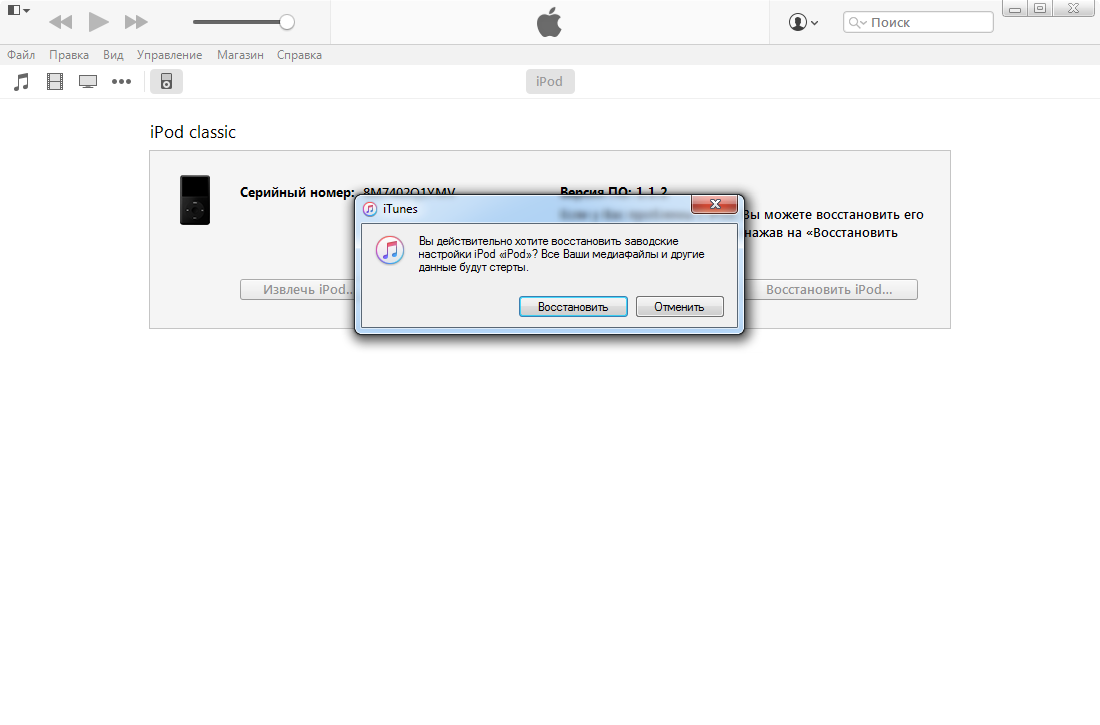
Task: Close the iTunes dialog with the red X
Action: [715, 204]
